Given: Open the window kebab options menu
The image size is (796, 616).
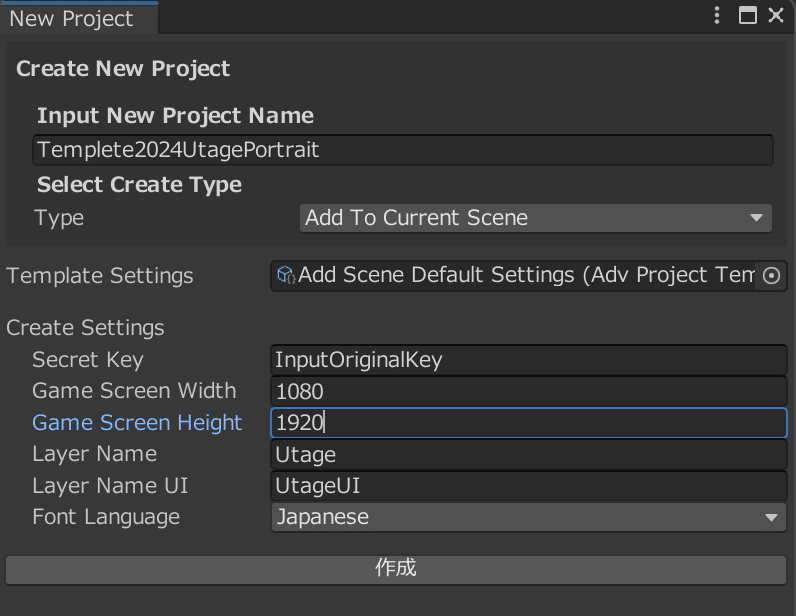Looking at the screenshot, I should click(717, 15).
